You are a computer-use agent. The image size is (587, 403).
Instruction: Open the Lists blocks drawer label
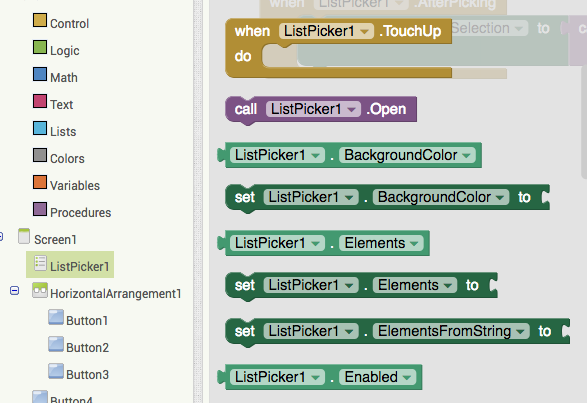(63, 131)
